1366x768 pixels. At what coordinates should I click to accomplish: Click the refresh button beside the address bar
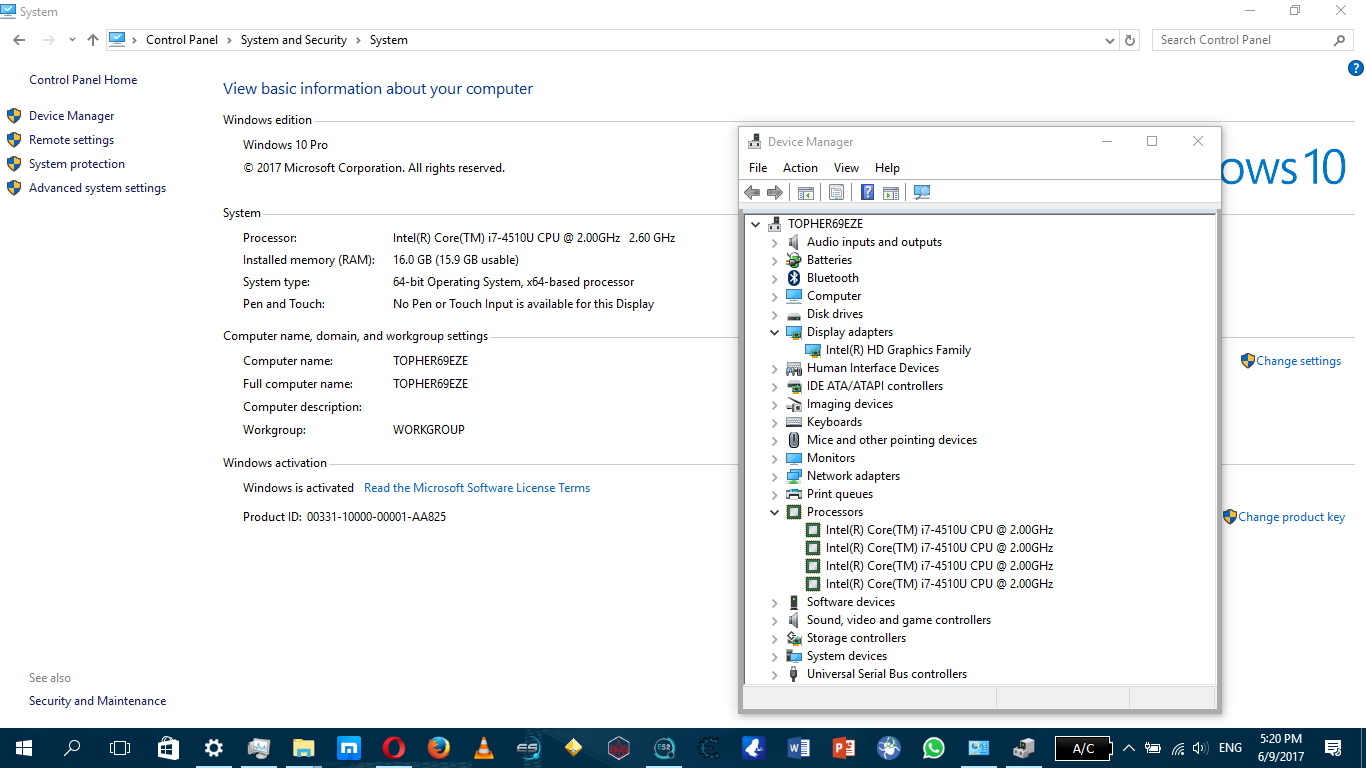coord(1130,40)
